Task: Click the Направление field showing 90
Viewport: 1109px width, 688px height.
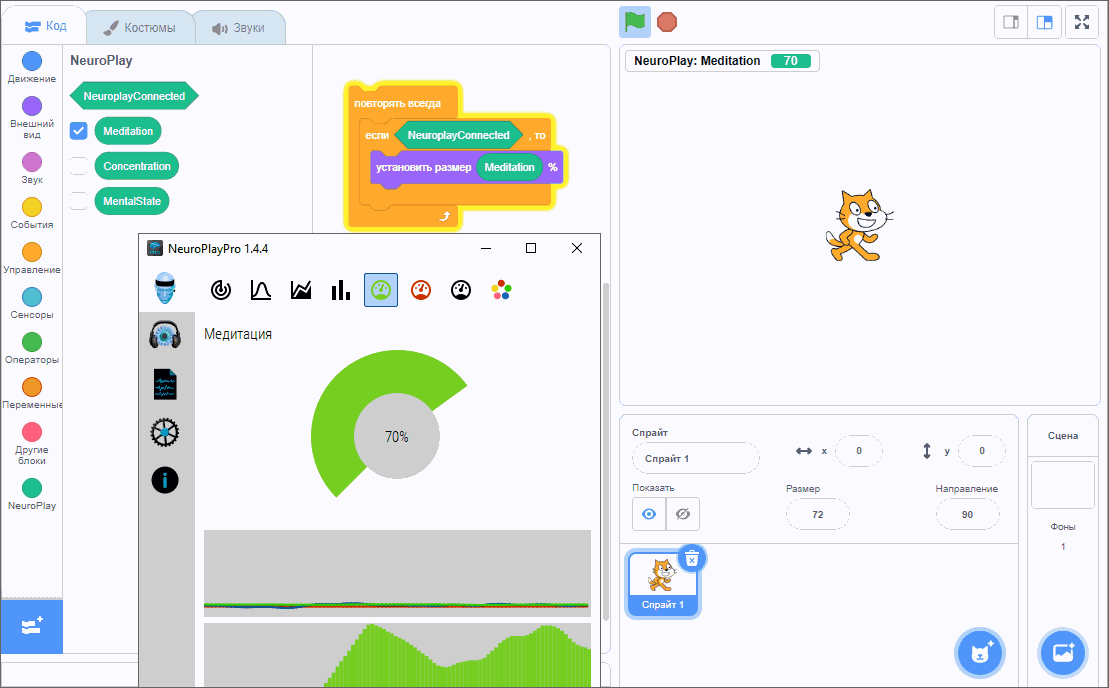Action: coord(967,514)
